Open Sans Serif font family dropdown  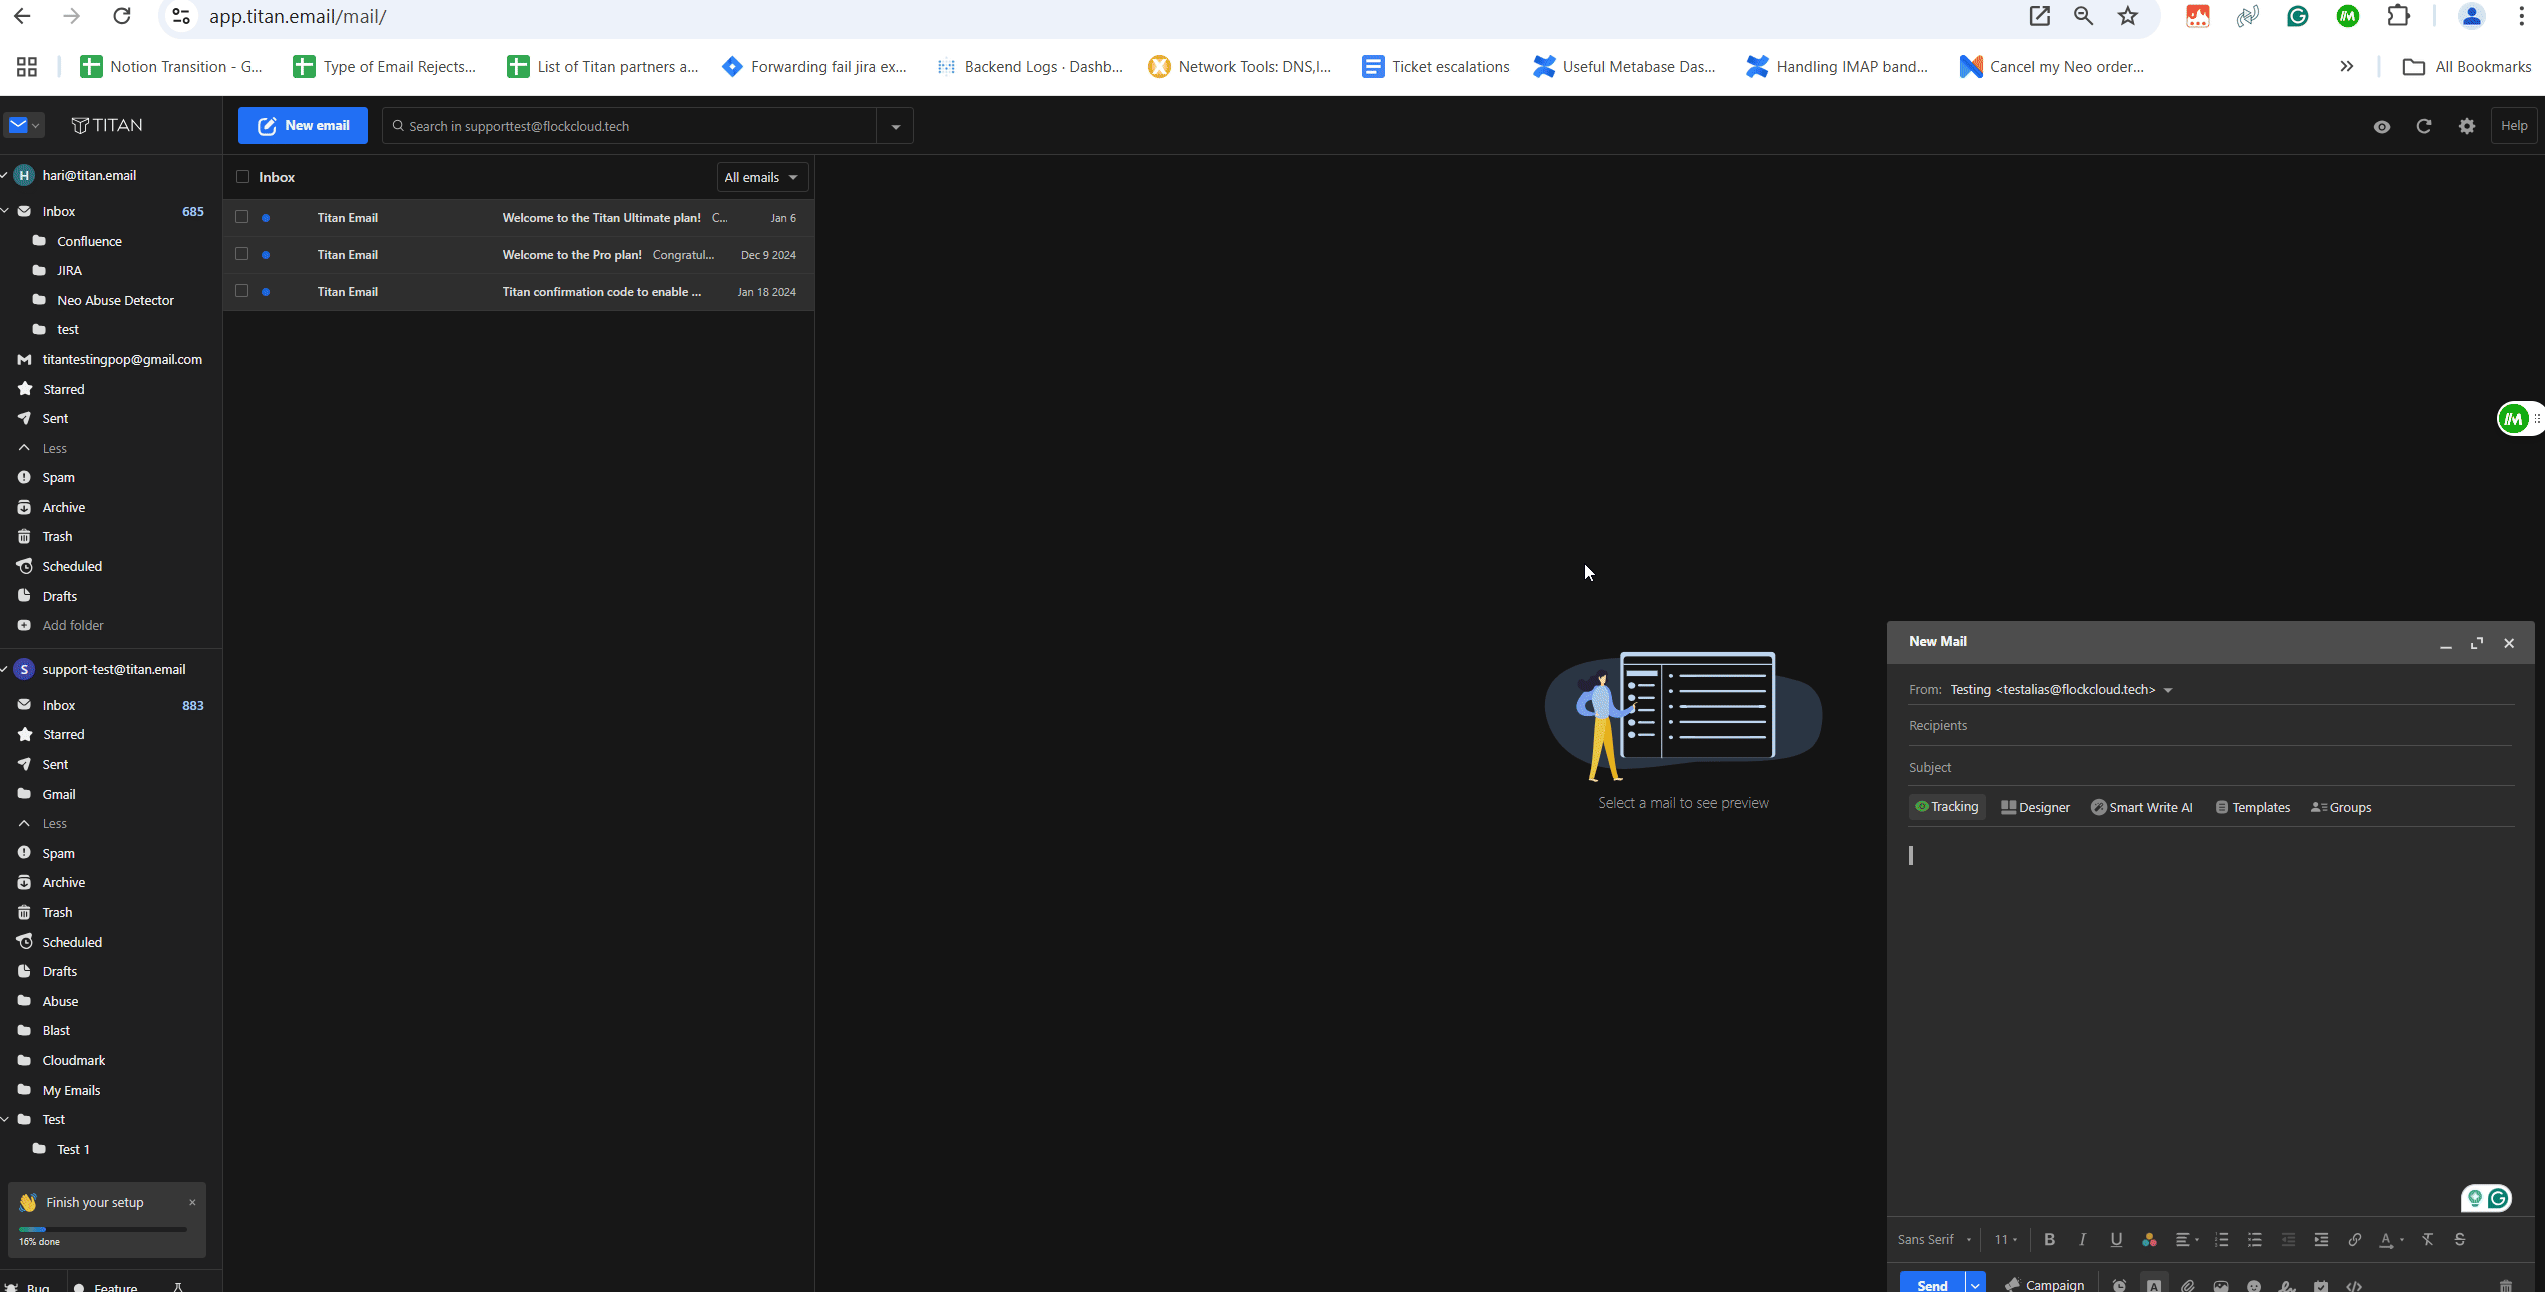coord(1935,1240)
